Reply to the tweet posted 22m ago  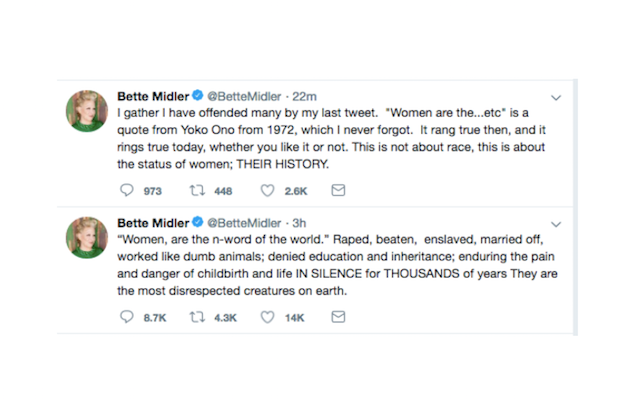point(127,191)
